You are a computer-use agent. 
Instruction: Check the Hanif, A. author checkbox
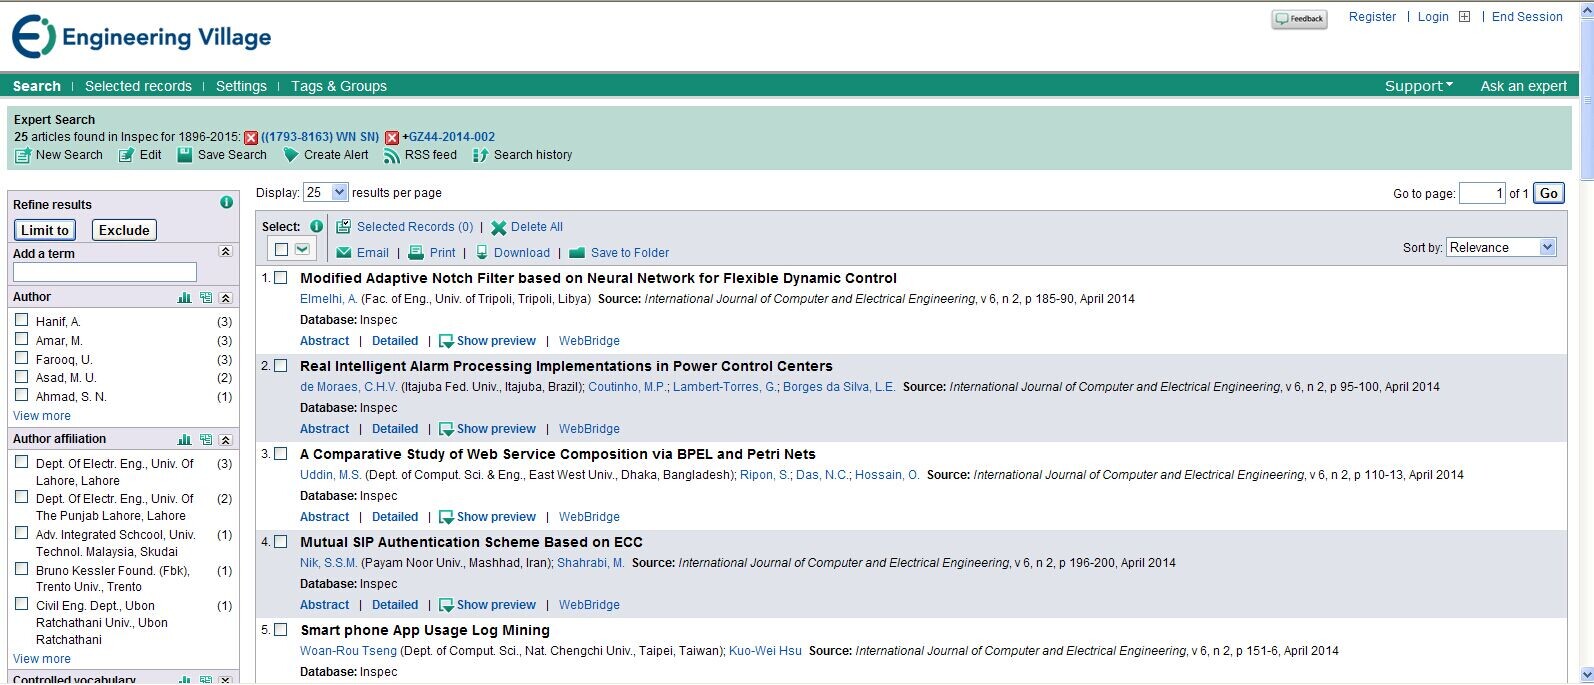click(22, 320)
